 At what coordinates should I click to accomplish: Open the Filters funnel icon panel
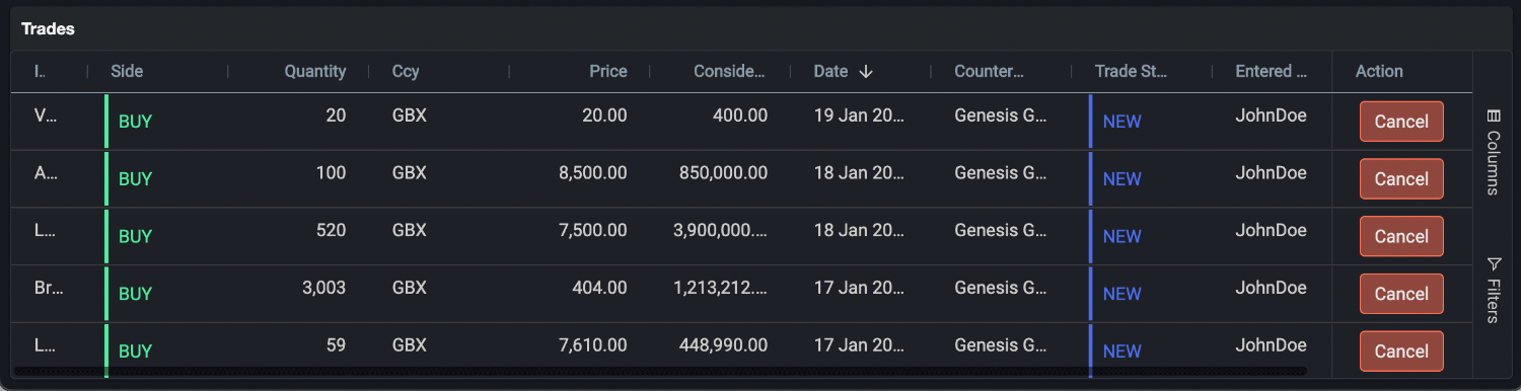pos(1493,264)
